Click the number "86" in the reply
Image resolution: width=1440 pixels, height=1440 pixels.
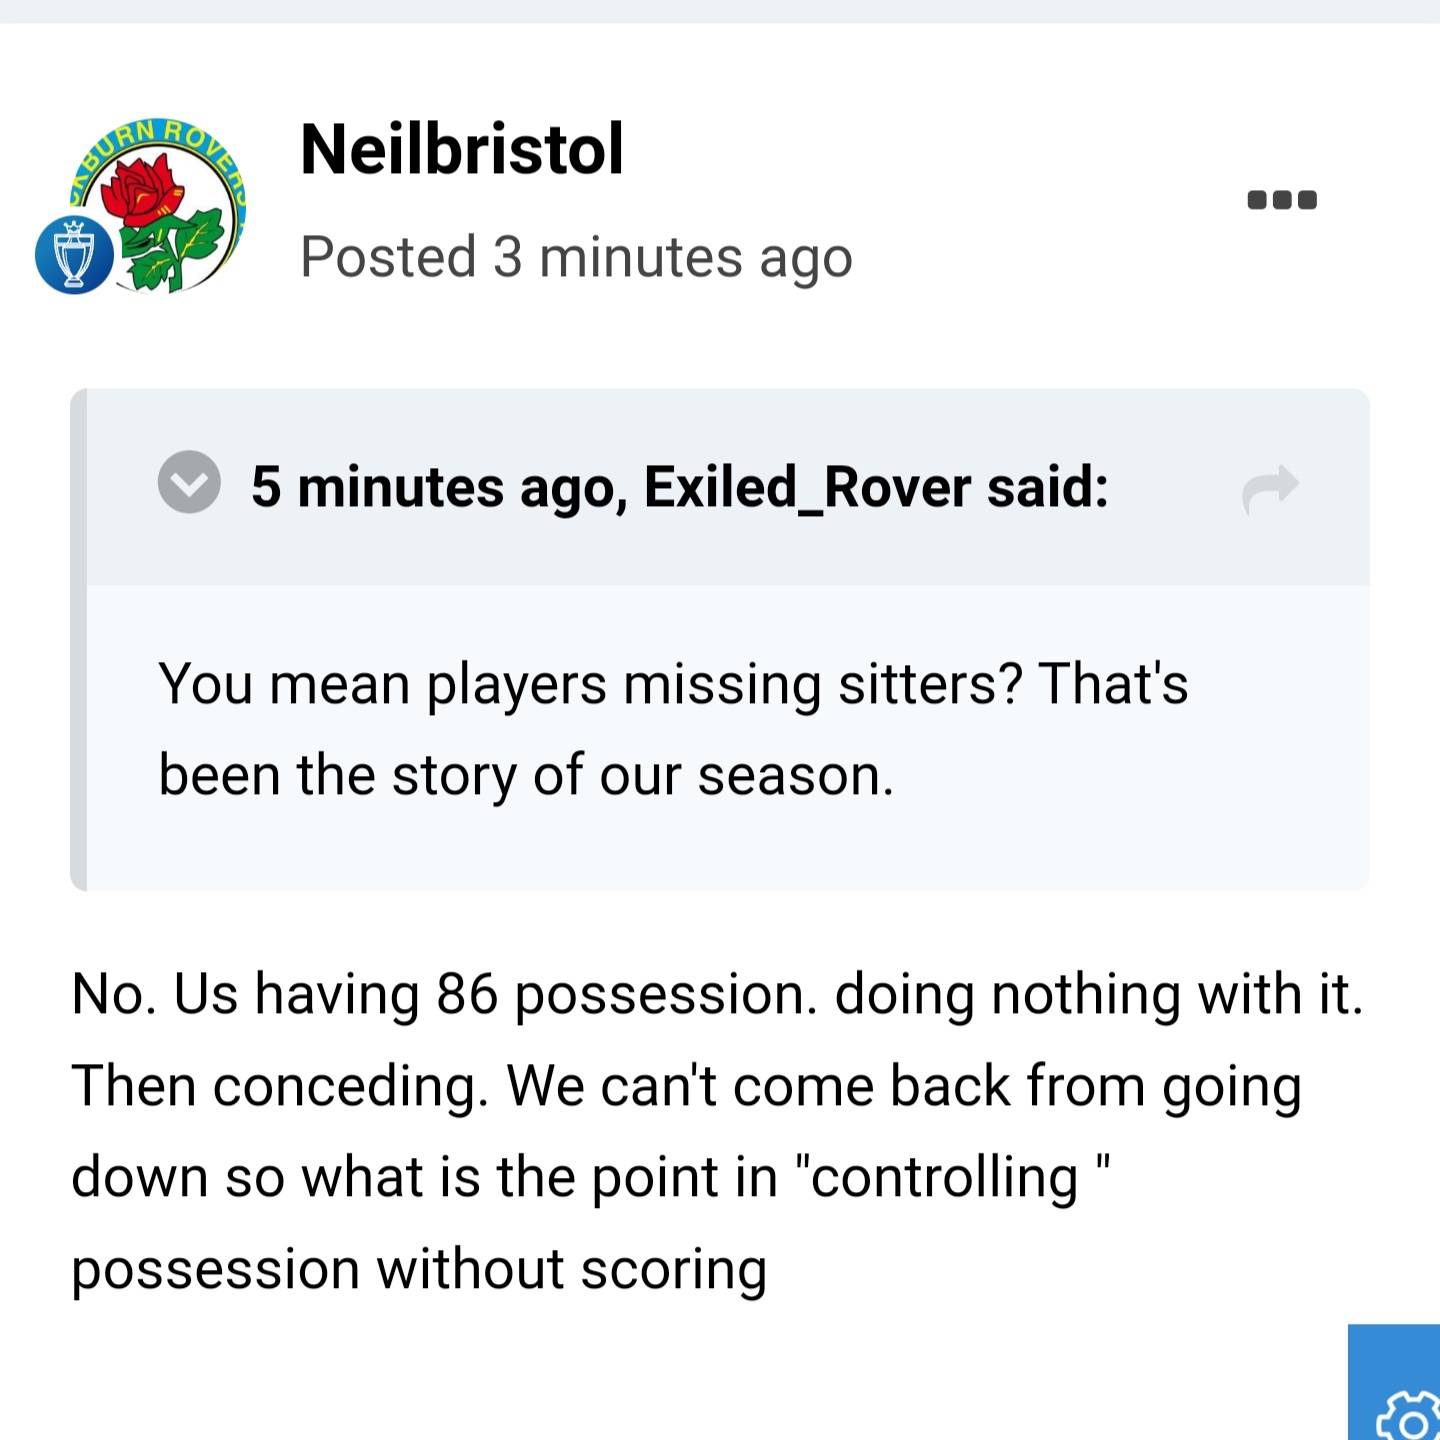click(x=467, y=995)
